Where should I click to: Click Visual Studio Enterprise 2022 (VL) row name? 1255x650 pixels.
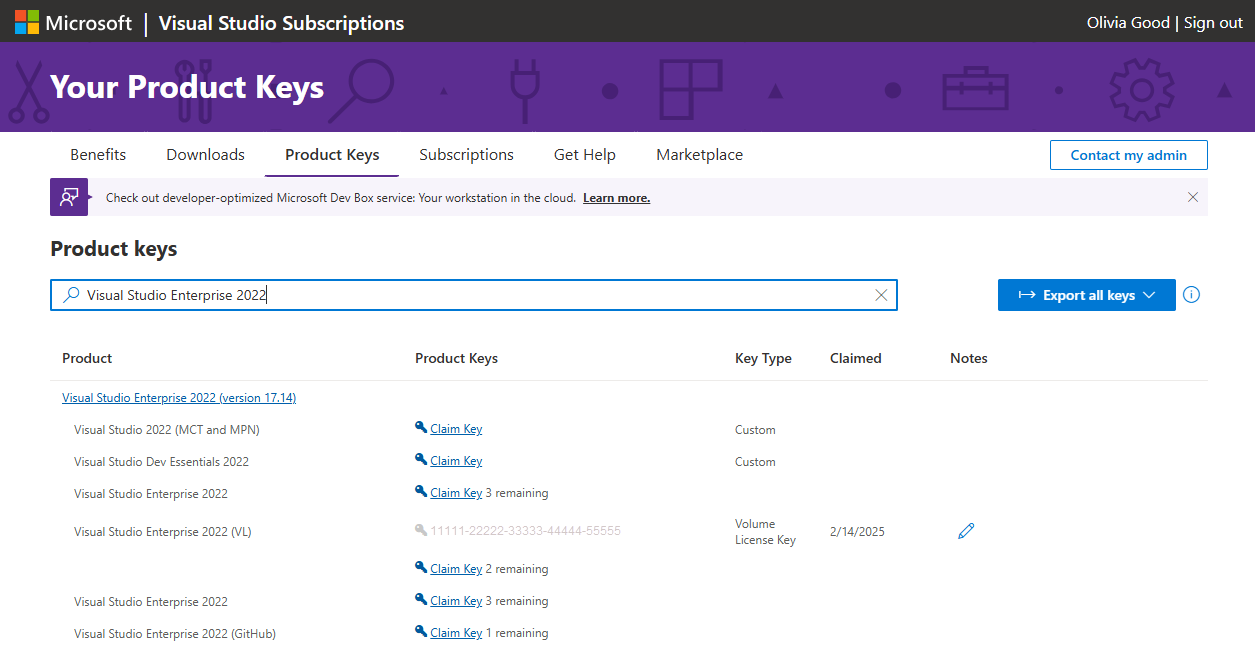163,532
